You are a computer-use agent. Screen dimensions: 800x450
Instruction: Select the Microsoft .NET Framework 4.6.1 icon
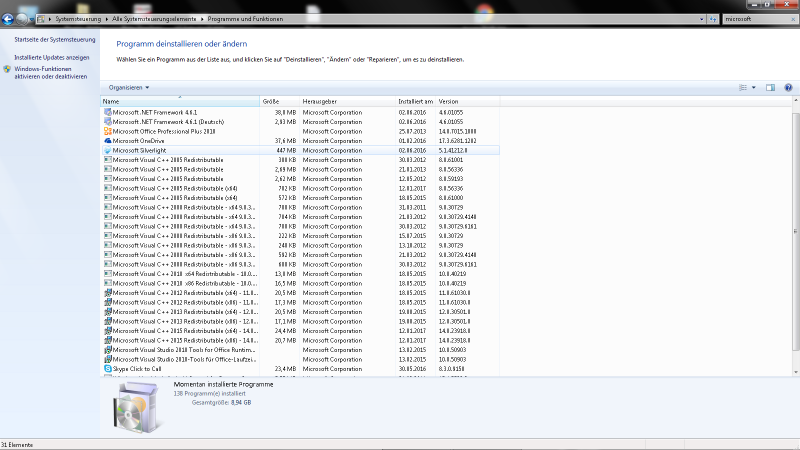(x=108, y=112)
